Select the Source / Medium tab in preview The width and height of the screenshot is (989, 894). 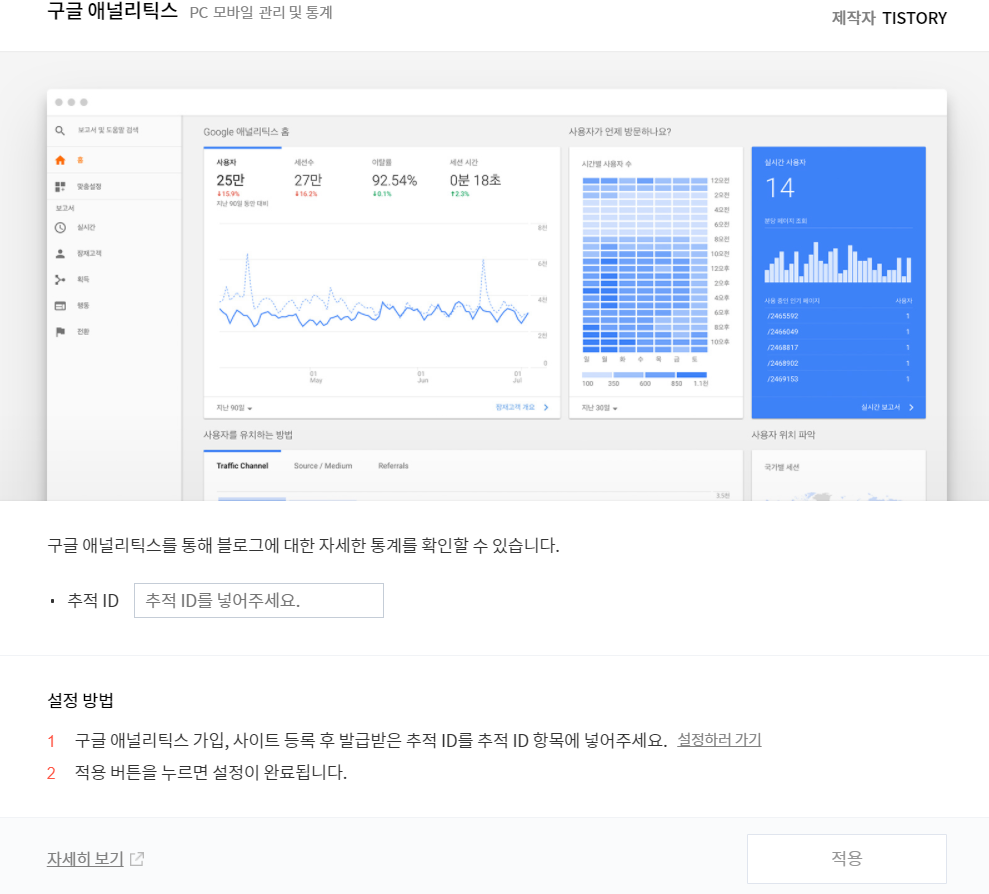tap(323, 466)
